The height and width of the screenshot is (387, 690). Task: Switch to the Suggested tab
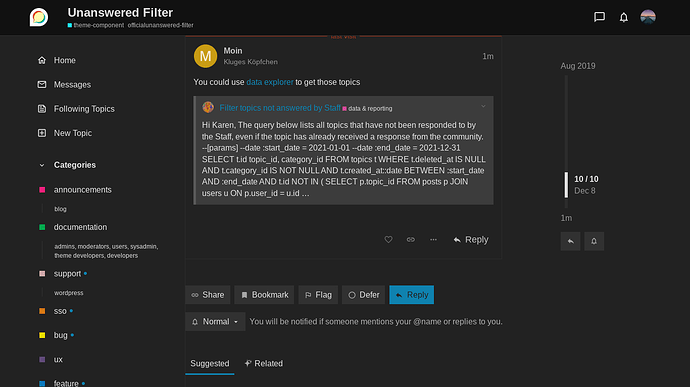pyautogui.click(x=210, y=364)
